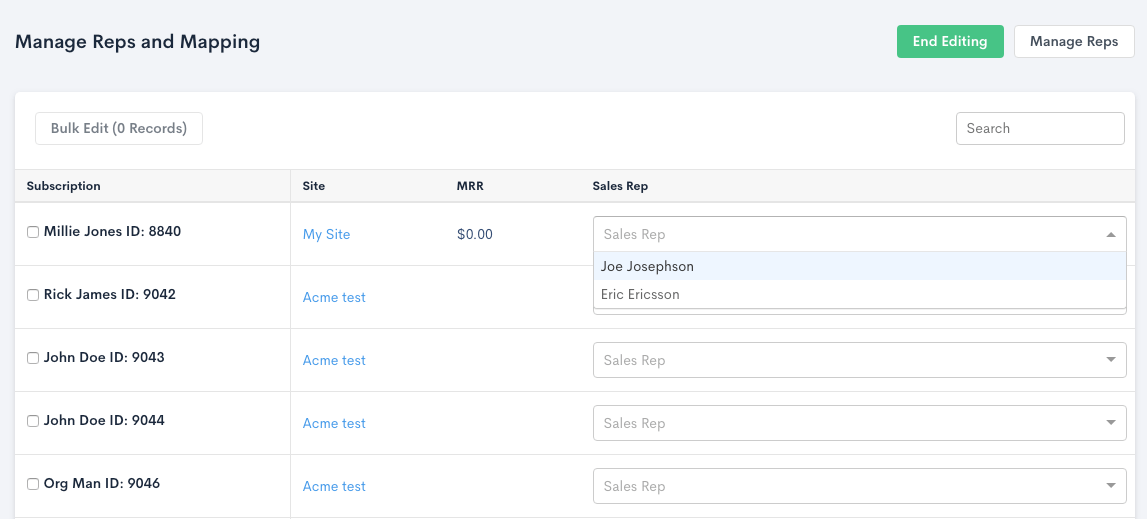Visit Acme test link in Org Man row
This screenshot has height=519, width=1147.
tap(334, 486)
